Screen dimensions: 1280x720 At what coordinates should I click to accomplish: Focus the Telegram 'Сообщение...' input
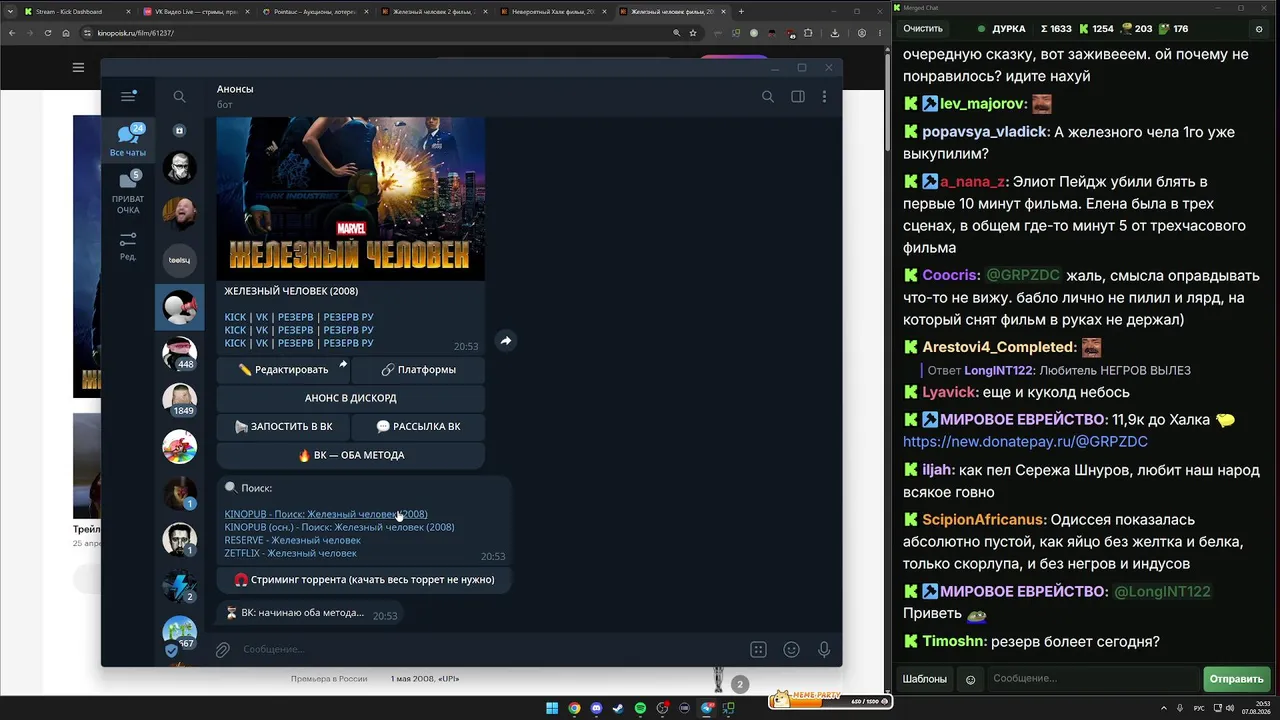(x=490, y=650)
